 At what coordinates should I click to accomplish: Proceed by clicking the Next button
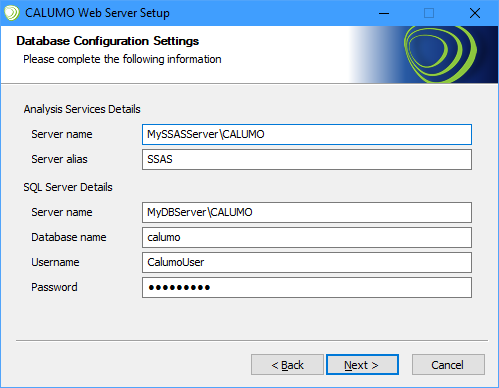tap(362, 365)
